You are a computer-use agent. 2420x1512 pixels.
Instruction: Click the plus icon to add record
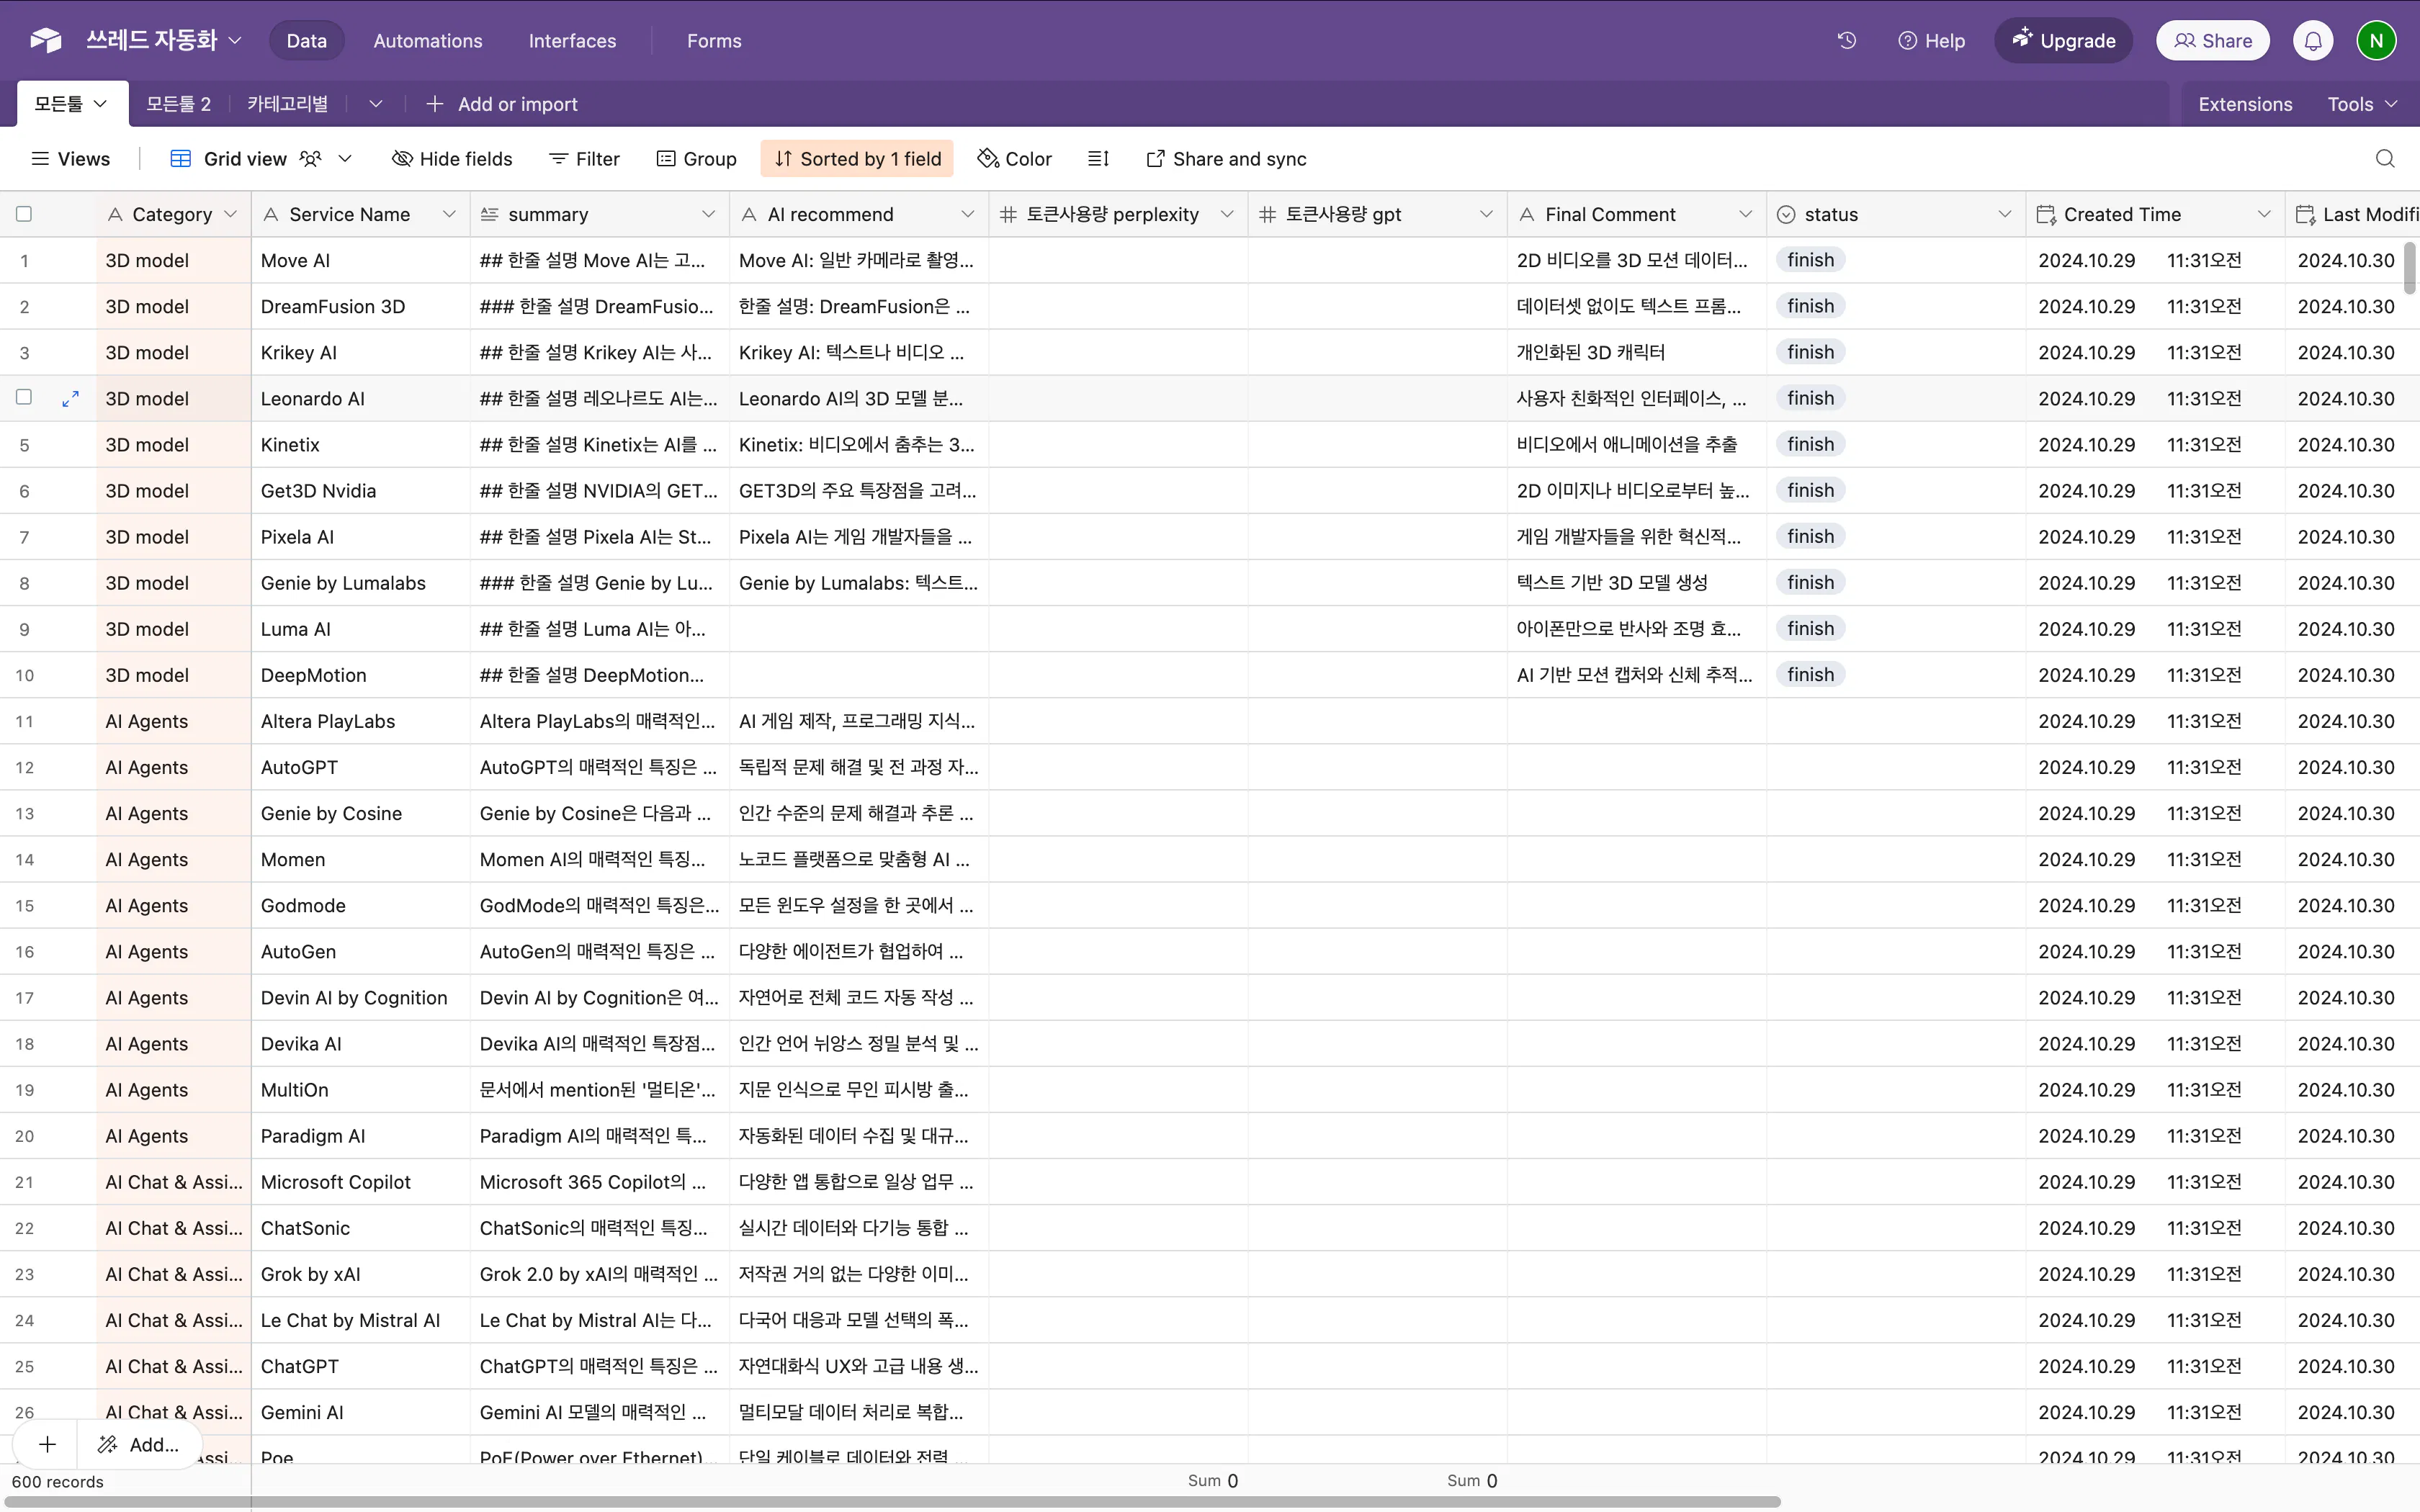47,1444
